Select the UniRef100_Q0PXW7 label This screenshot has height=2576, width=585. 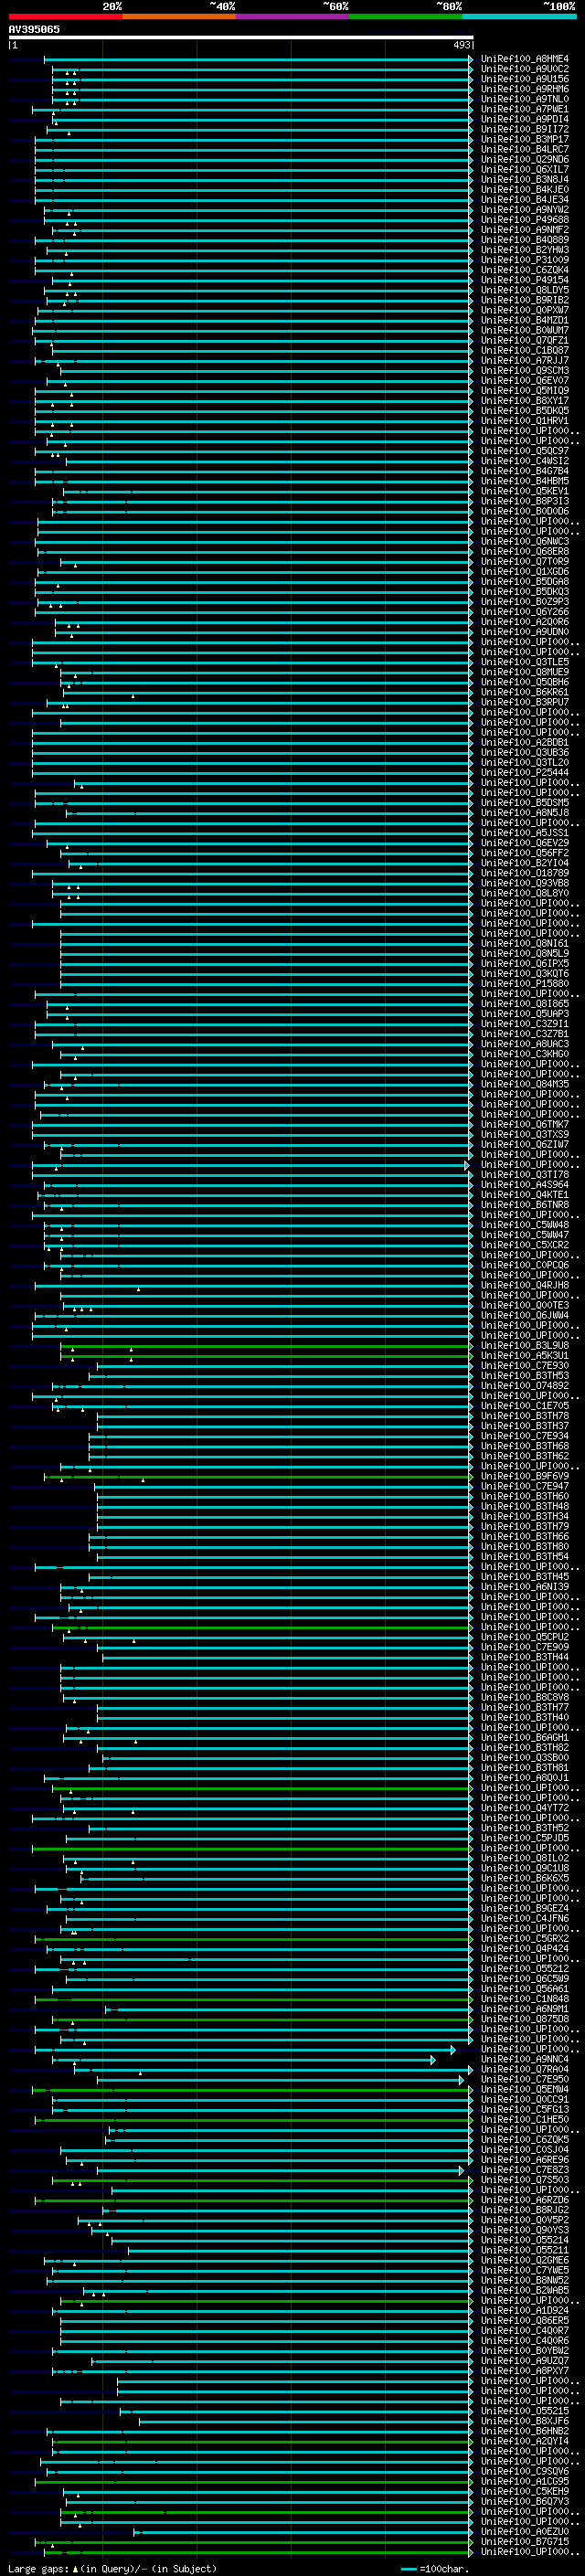[x=525, y=310]
